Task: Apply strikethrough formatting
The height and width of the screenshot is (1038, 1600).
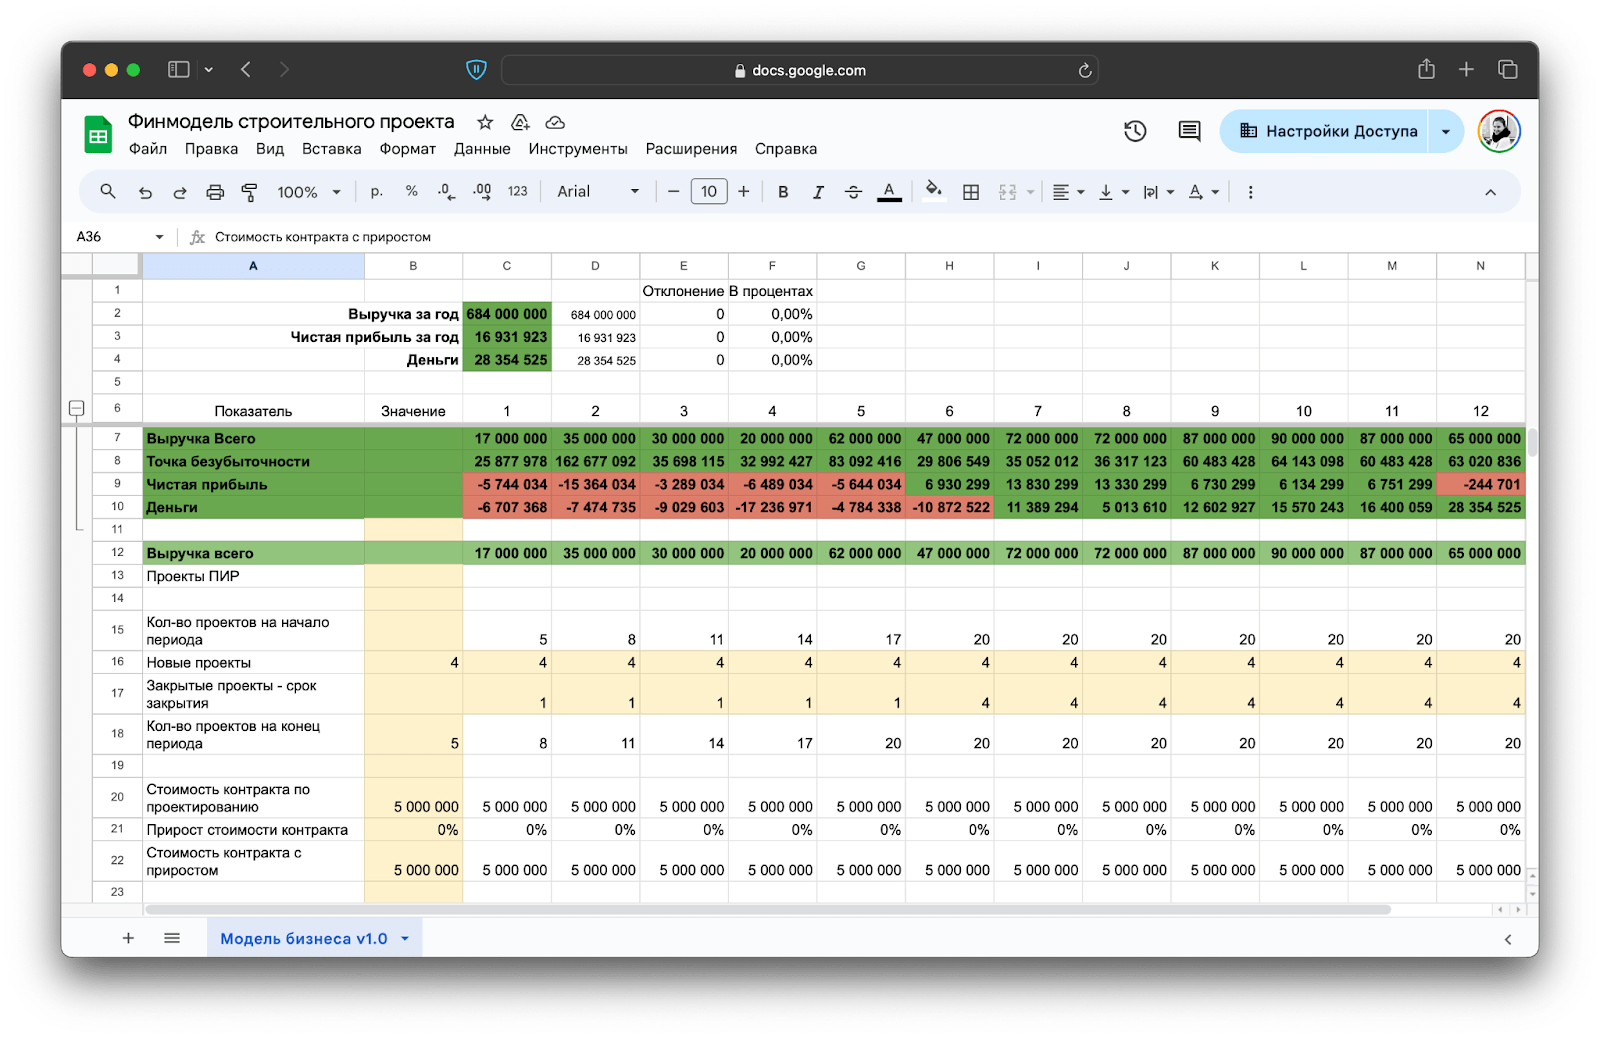Action: point(853,192)
